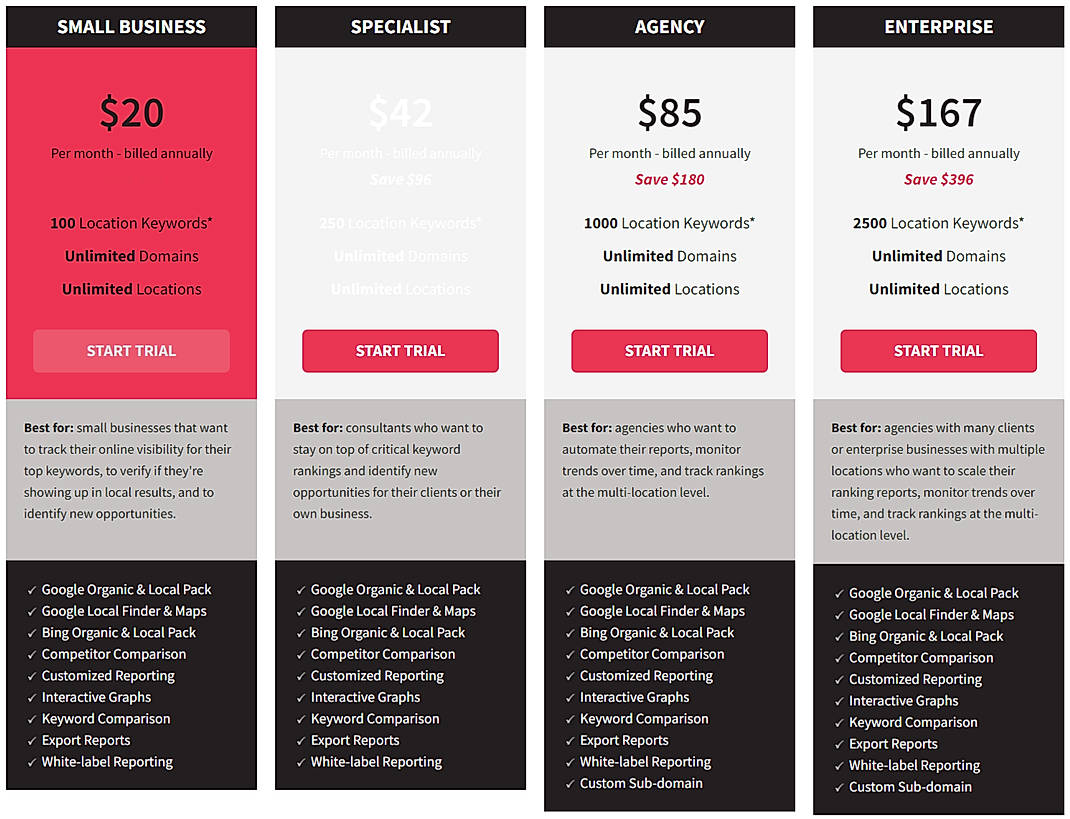Image resolution: width=1070 pixels, height=819 pixels.
Task: Click START TRIAL under the Enterprise plan
Action: point(938,351)
